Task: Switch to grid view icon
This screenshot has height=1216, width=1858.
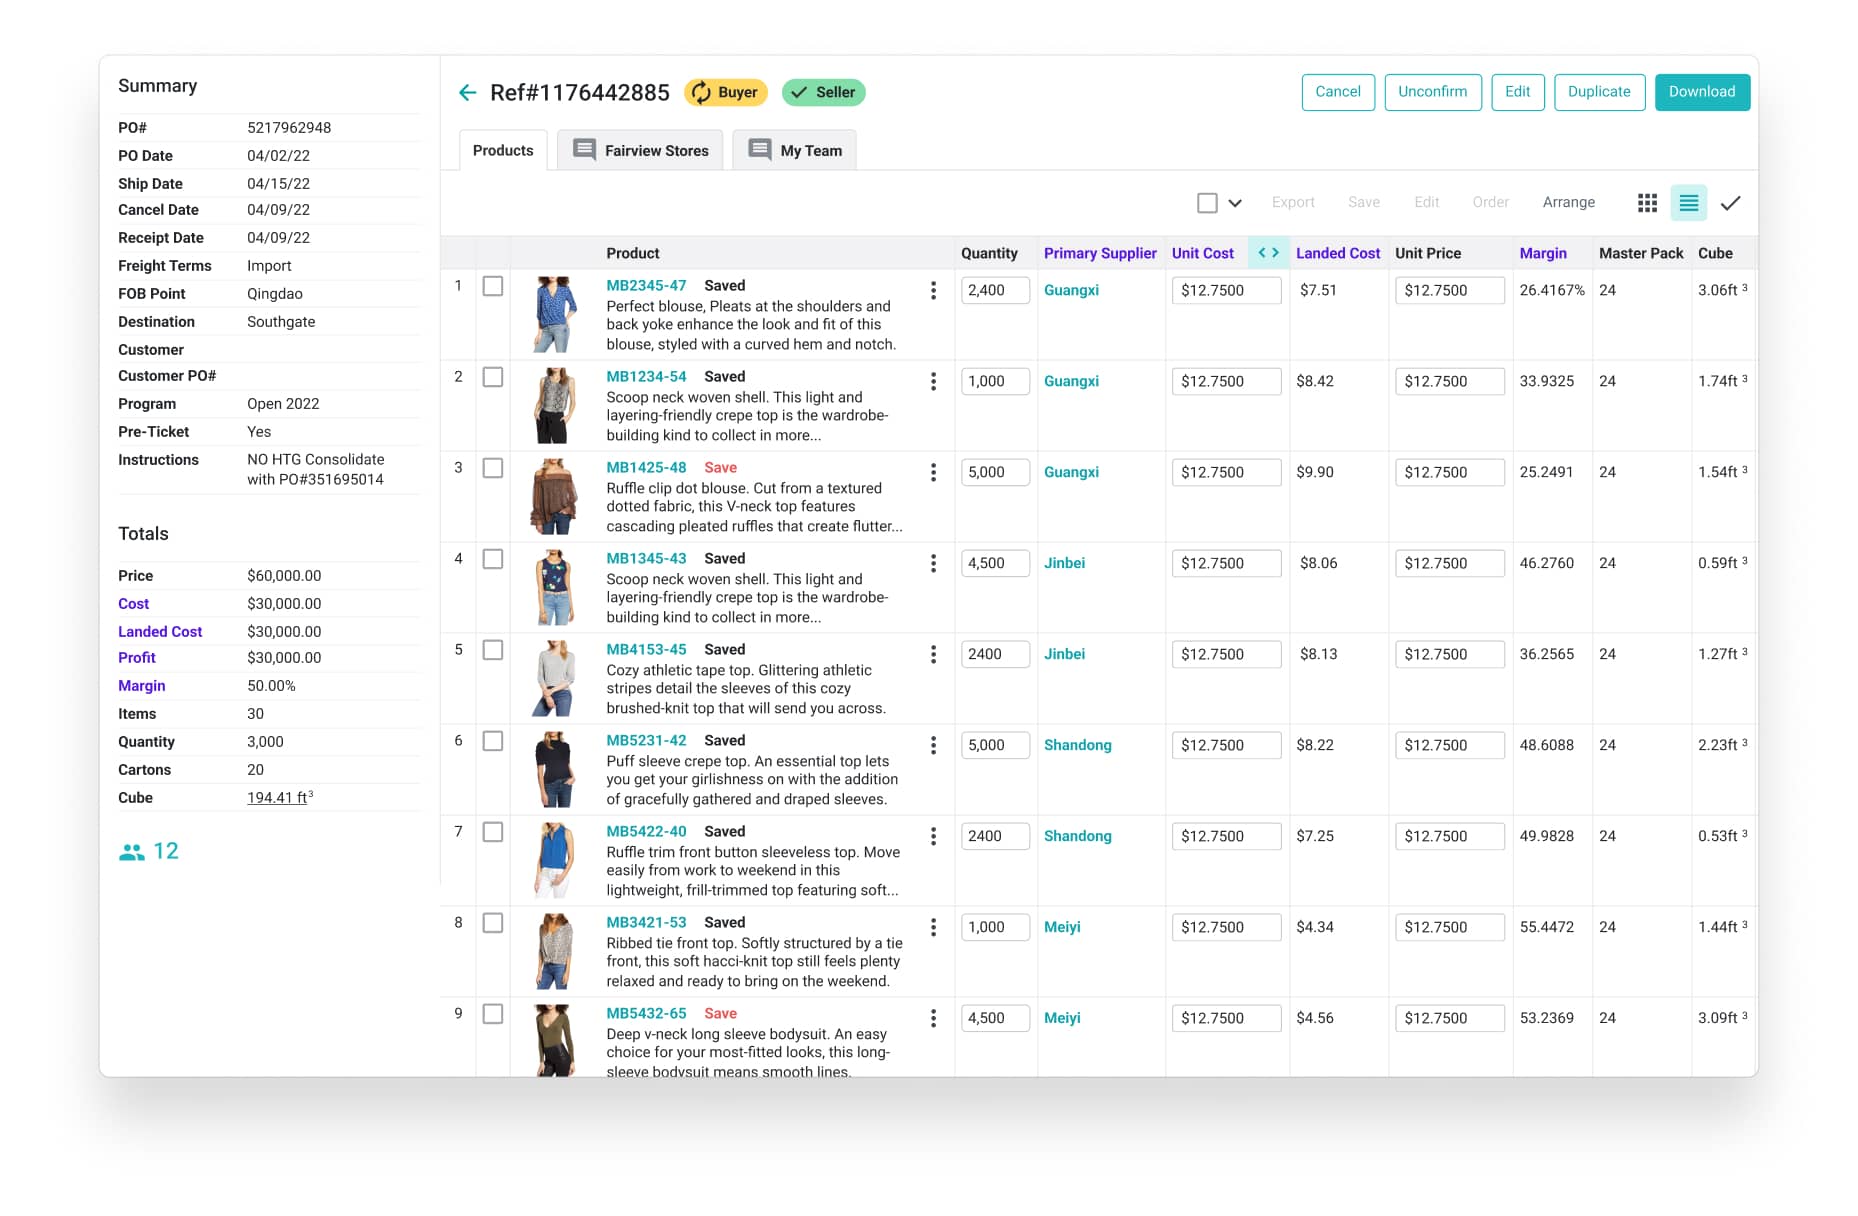Action: [1647, 203]
